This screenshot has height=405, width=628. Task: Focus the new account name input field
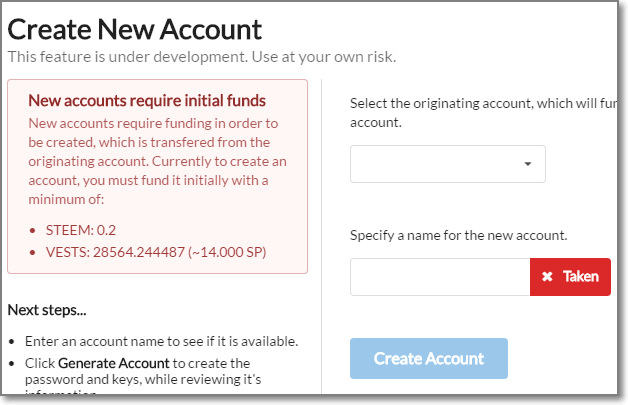pos(440,277)
